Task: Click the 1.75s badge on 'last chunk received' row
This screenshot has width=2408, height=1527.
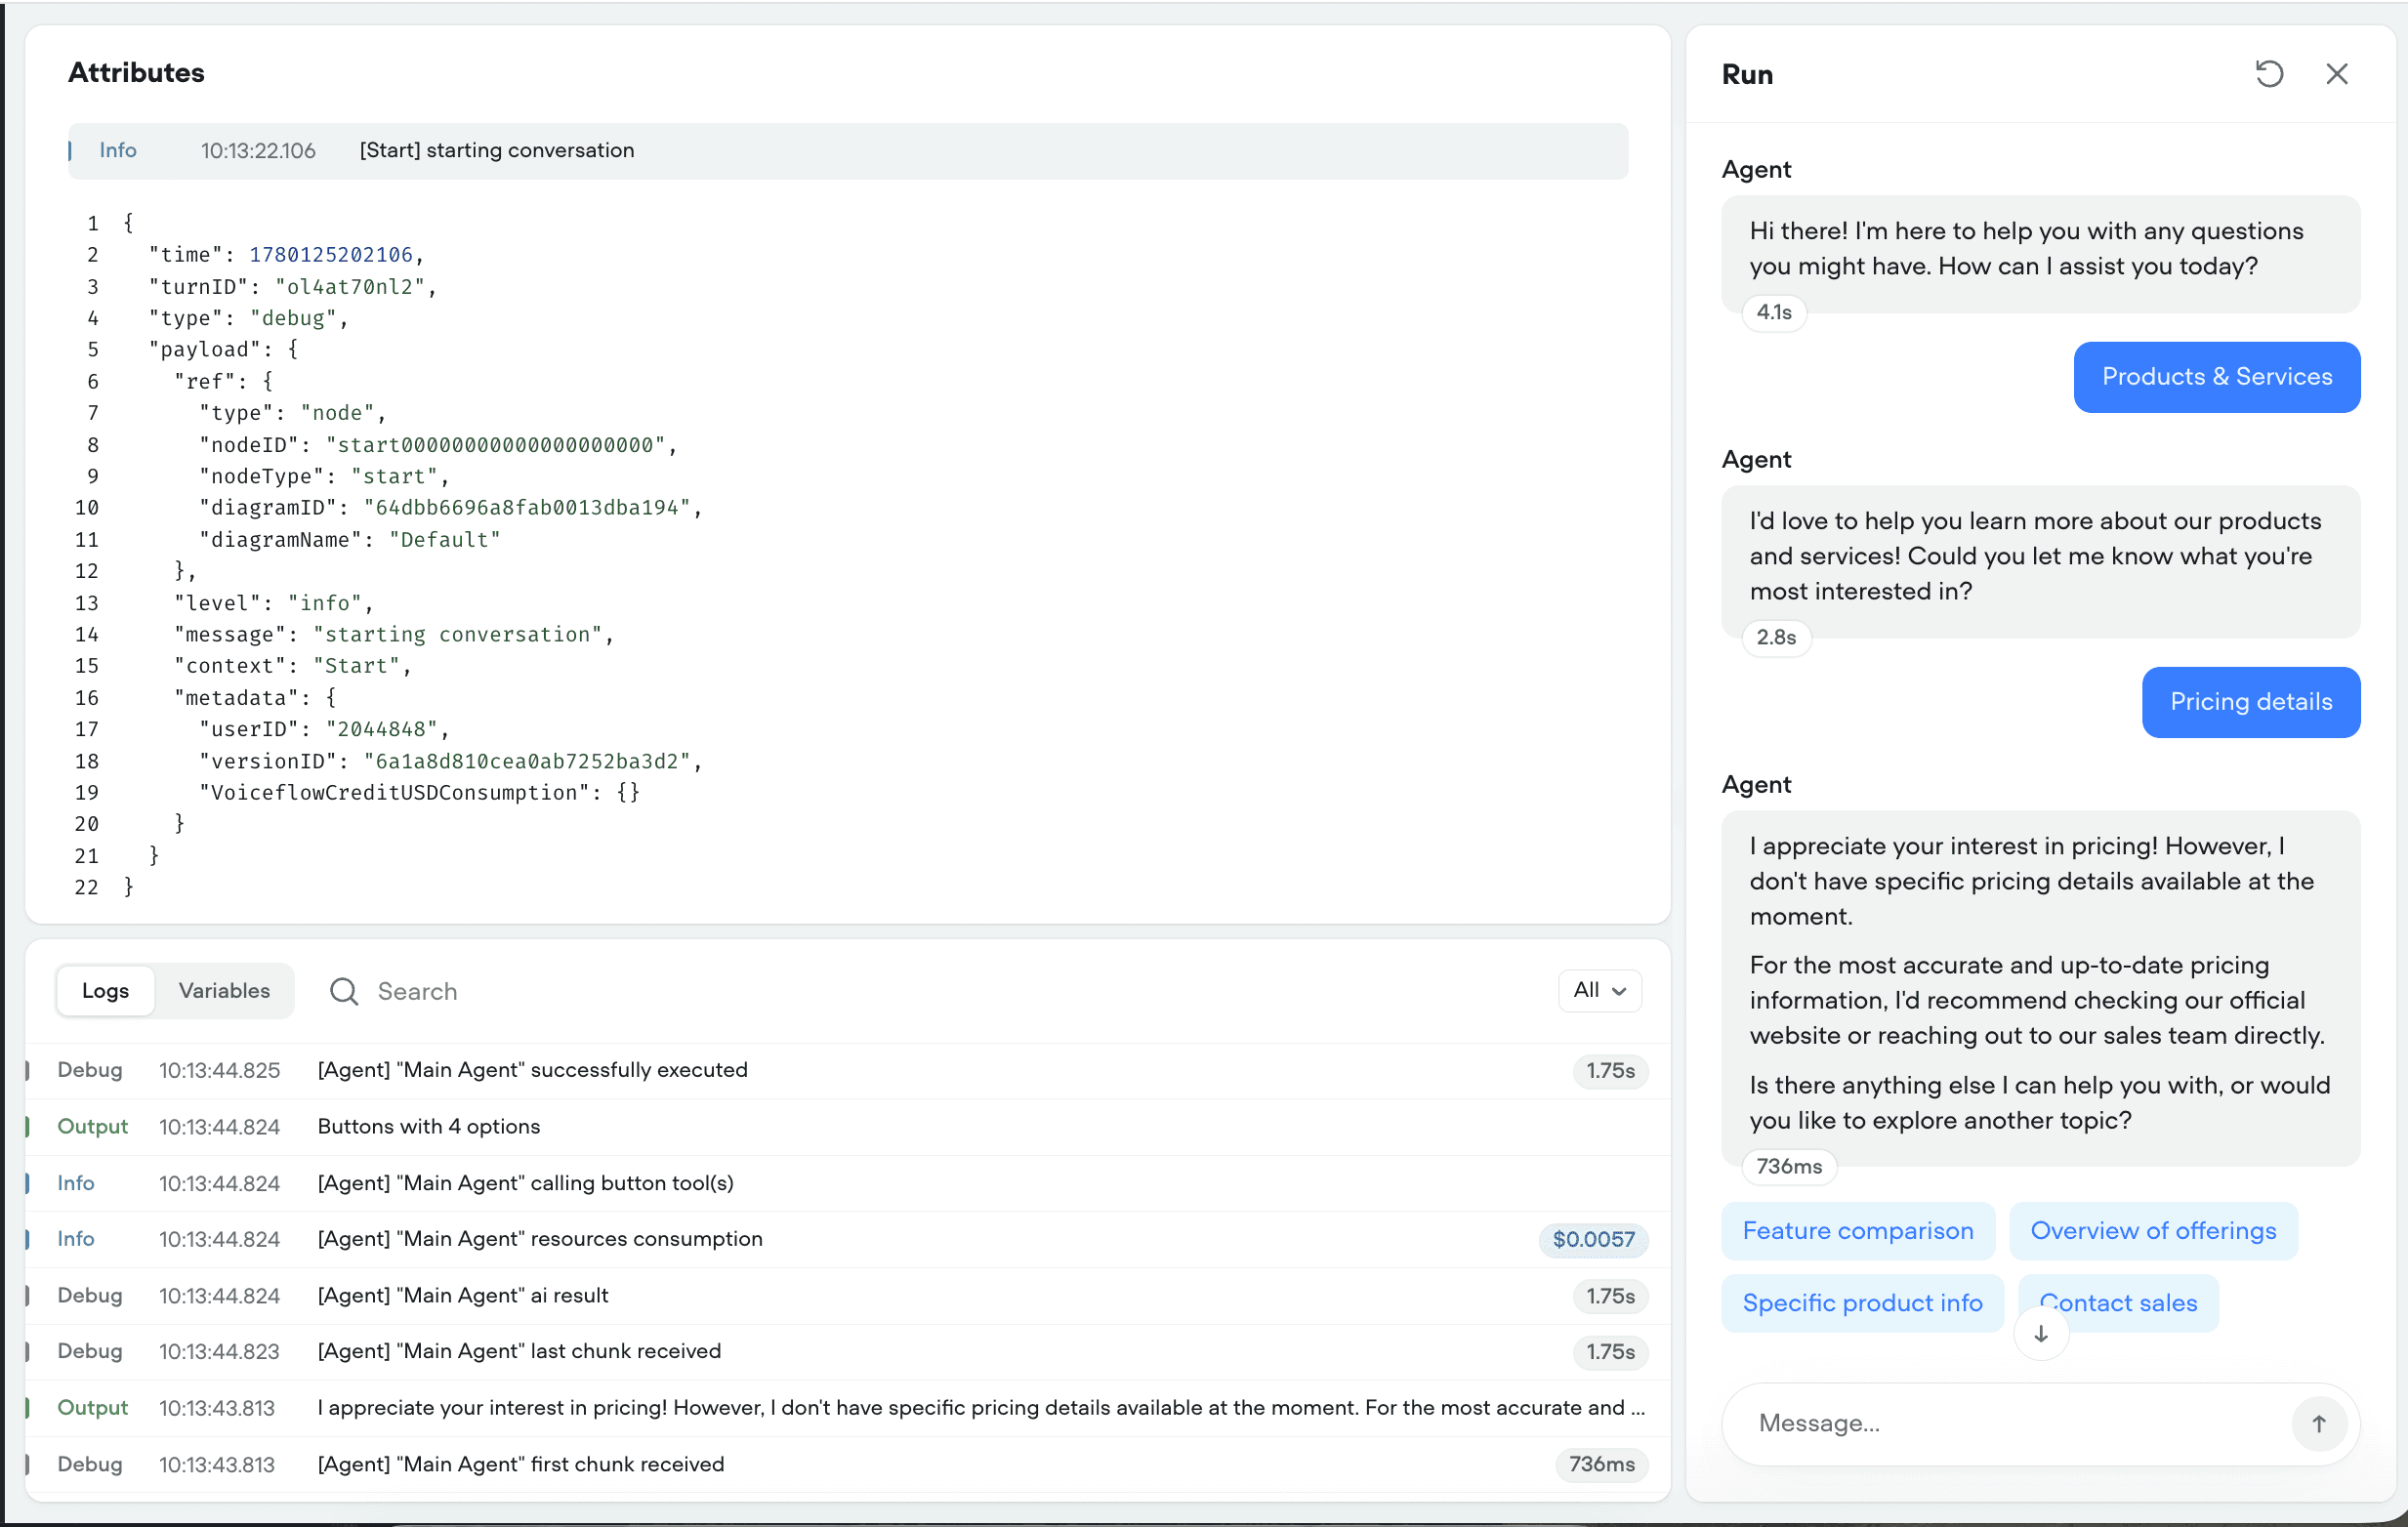Action: (x=1610, y=1353)
